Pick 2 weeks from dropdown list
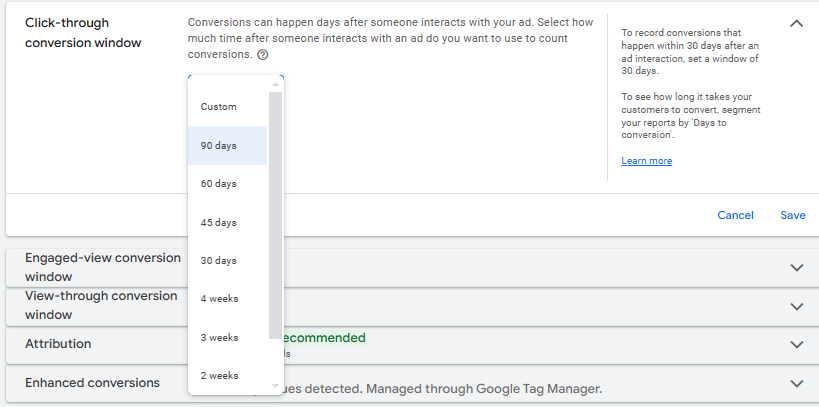 219,376
